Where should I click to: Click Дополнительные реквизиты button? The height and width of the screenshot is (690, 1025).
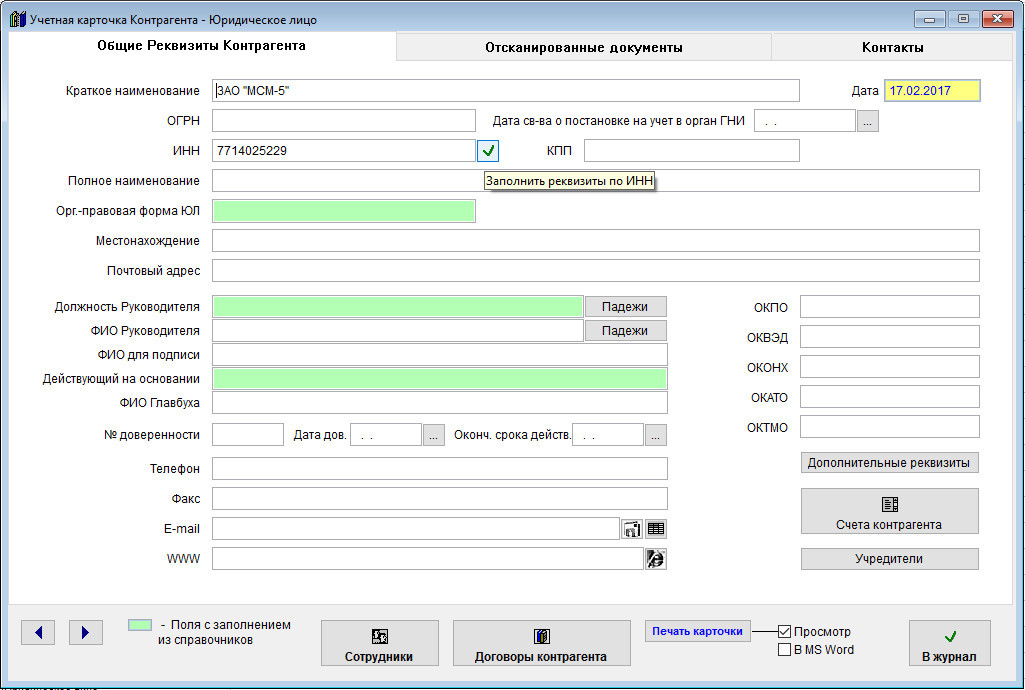[x=889, y=463]
